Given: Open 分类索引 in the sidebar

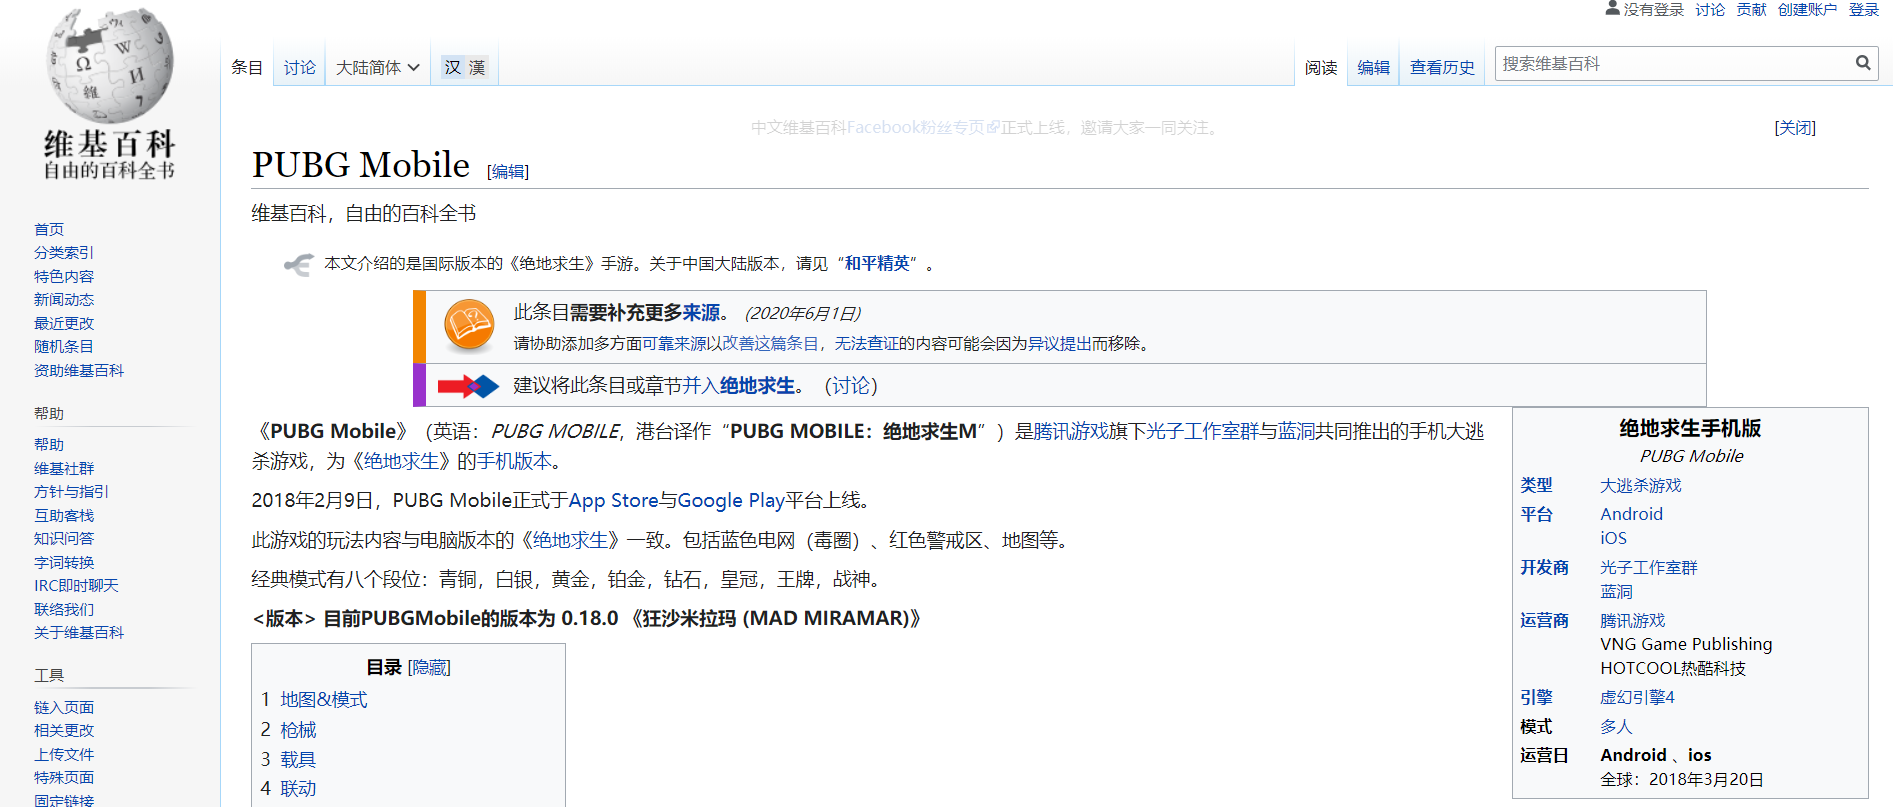Looking at the screenshot, I should pos(64,253).
